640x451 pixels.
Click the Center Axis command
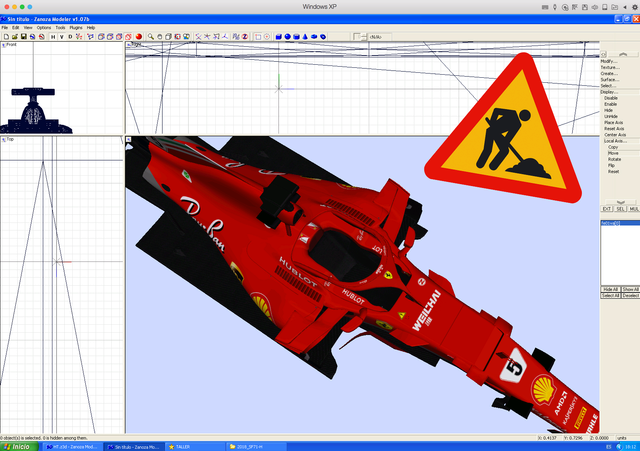(x=615, y=135)
